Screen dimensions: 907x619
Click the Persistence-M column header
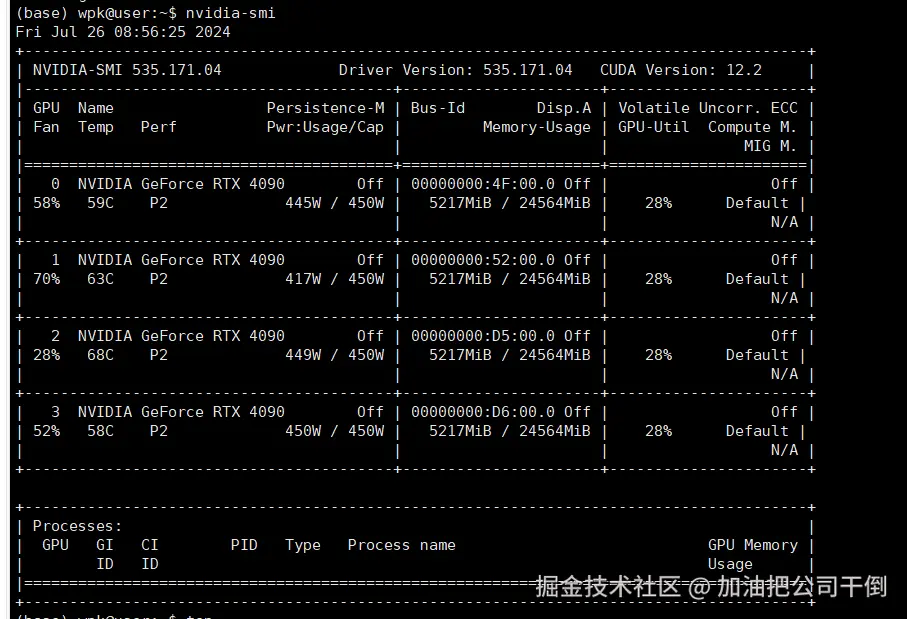325,108
